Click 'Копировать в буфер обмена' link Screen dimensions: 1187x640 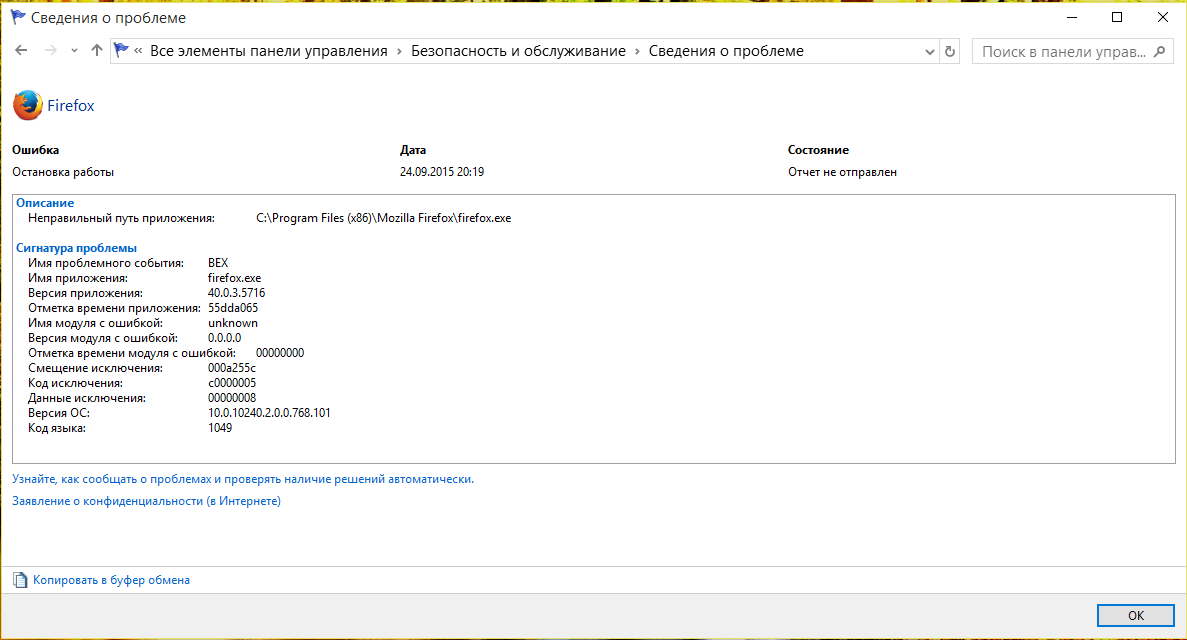[x=111, y=579]
